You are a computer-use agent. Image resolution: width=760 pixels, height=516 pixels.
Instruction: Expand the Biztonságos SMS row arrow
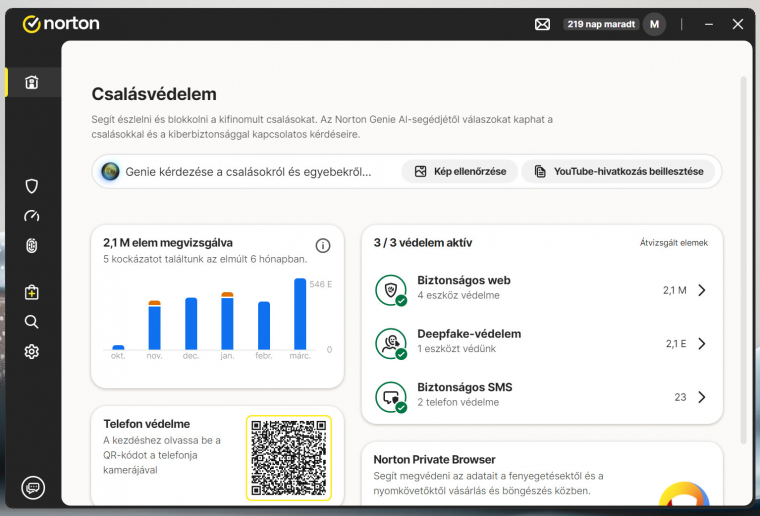click(701, 397)
